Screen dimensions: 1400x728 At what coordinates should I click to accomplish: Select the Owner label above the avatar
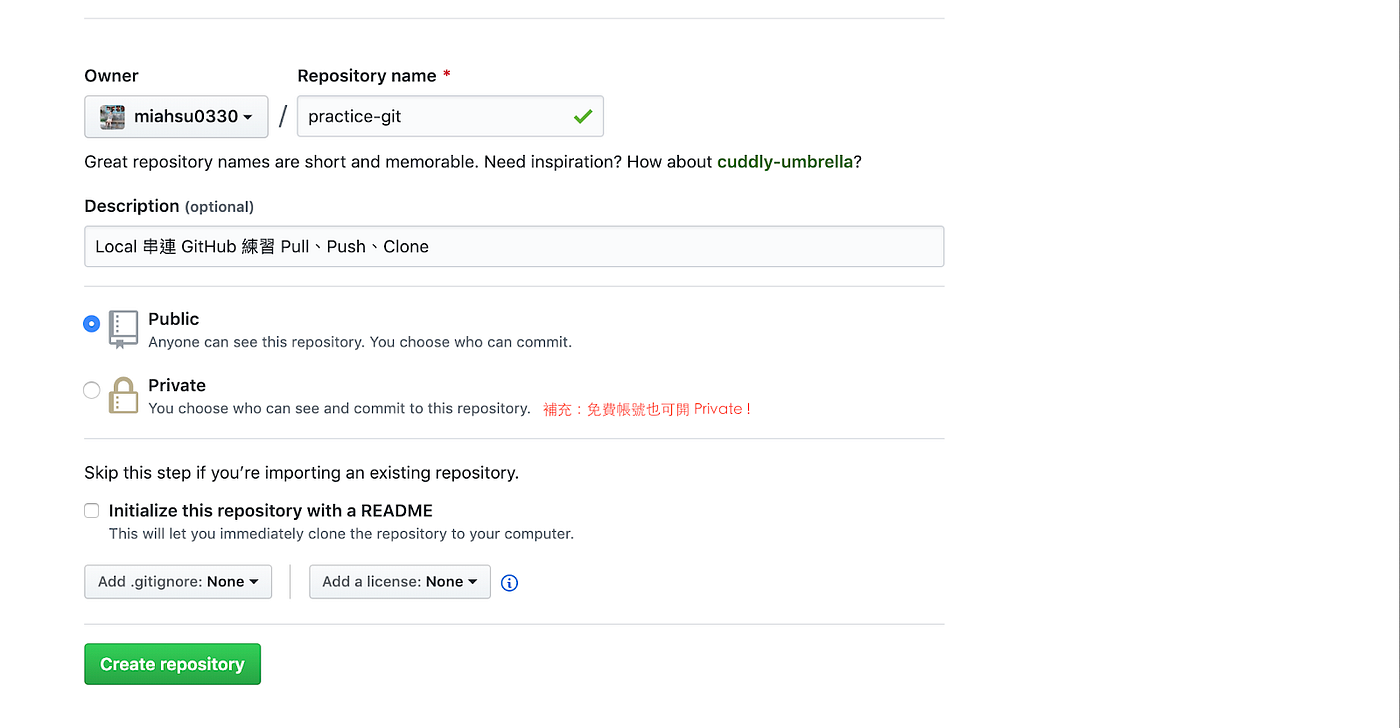click(x=111, y=75)
